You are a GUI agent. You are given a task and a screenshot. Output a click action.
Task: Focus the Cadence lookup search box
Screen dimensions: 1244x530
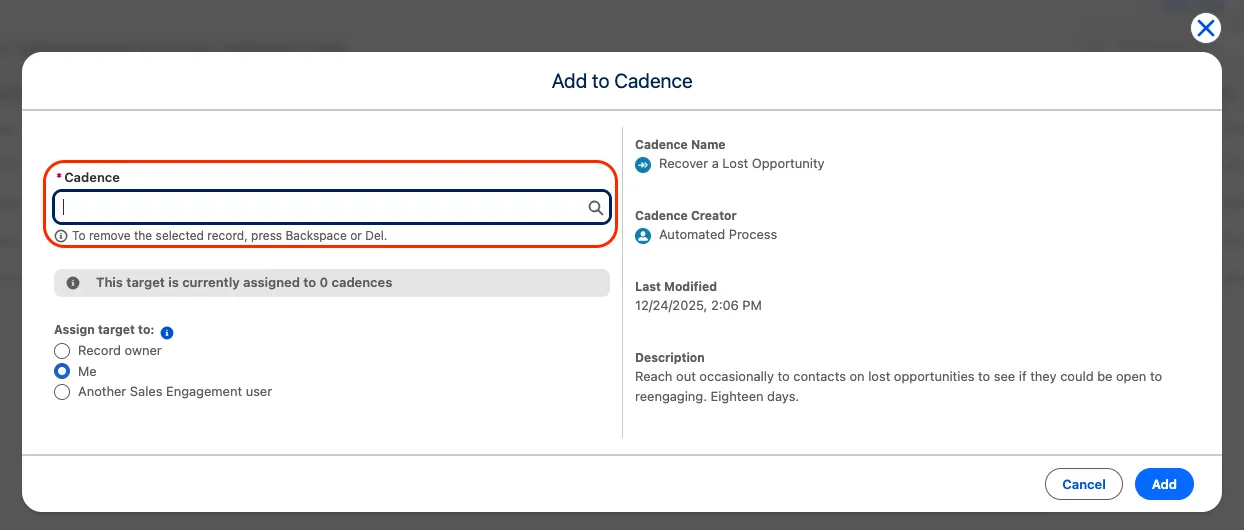[x=320, y=208]
